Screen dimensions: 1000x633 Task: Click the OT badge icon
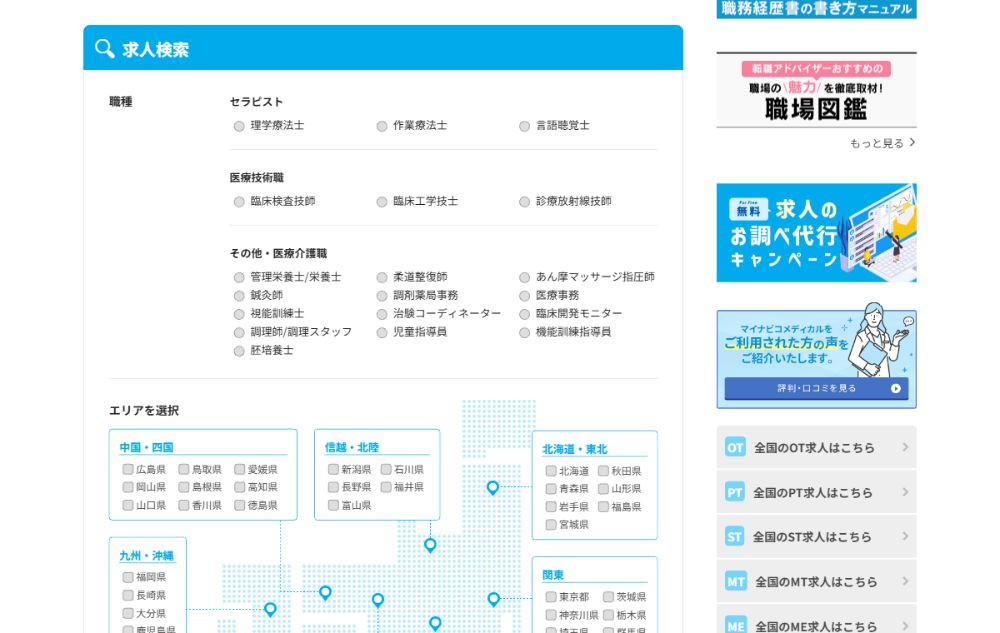click(x=735, y=447)
